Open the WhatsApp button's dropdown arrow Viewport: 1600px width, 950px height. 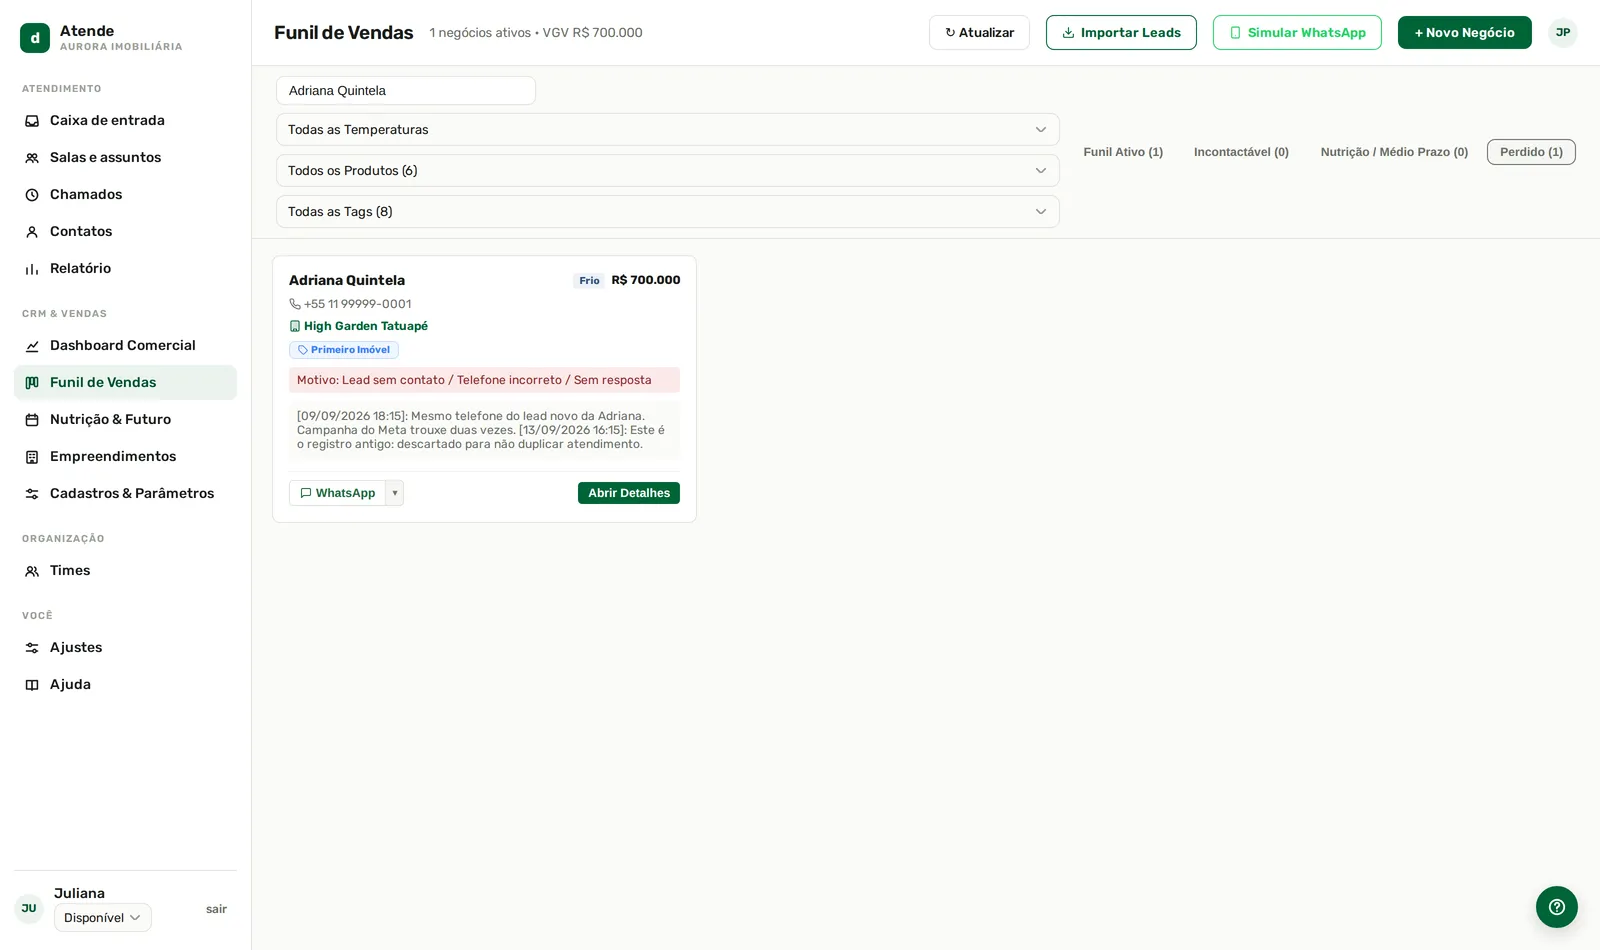point(395,493)
